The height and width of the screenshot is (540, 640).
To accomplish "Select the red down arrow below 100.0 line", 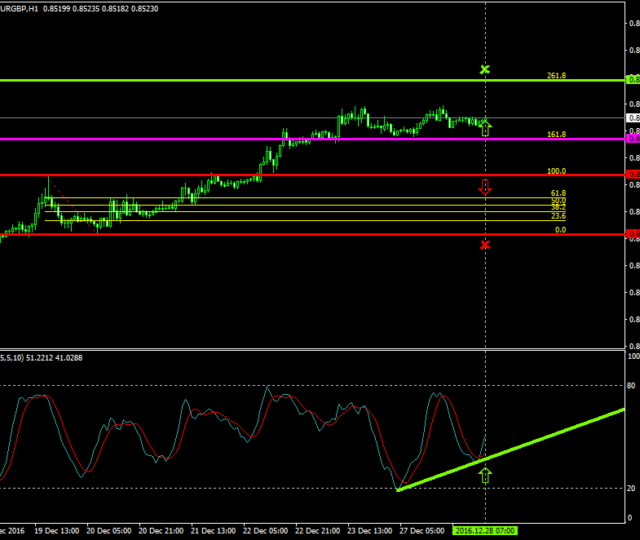I will pos(486,187).
